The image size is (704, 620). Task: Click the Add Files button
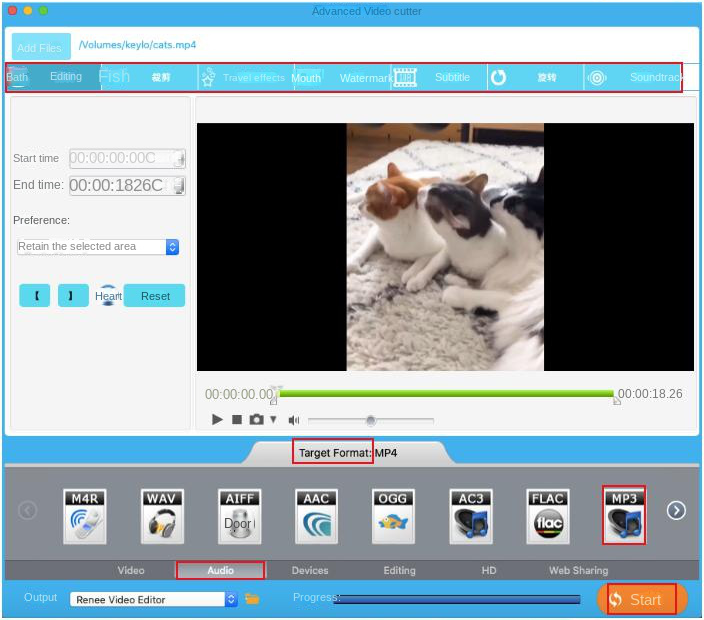pos(41,47)
